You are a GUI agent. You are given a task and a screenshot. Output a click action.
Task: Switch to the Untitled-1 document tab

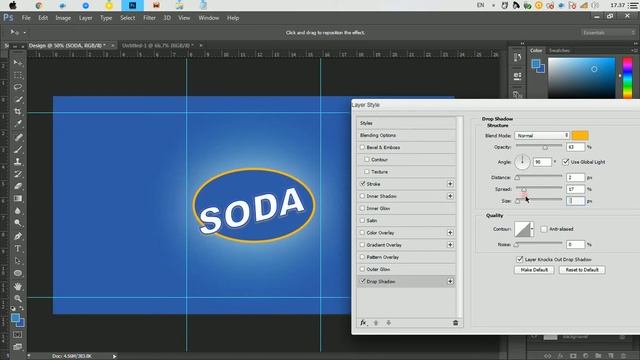click(x=158, y=45)
